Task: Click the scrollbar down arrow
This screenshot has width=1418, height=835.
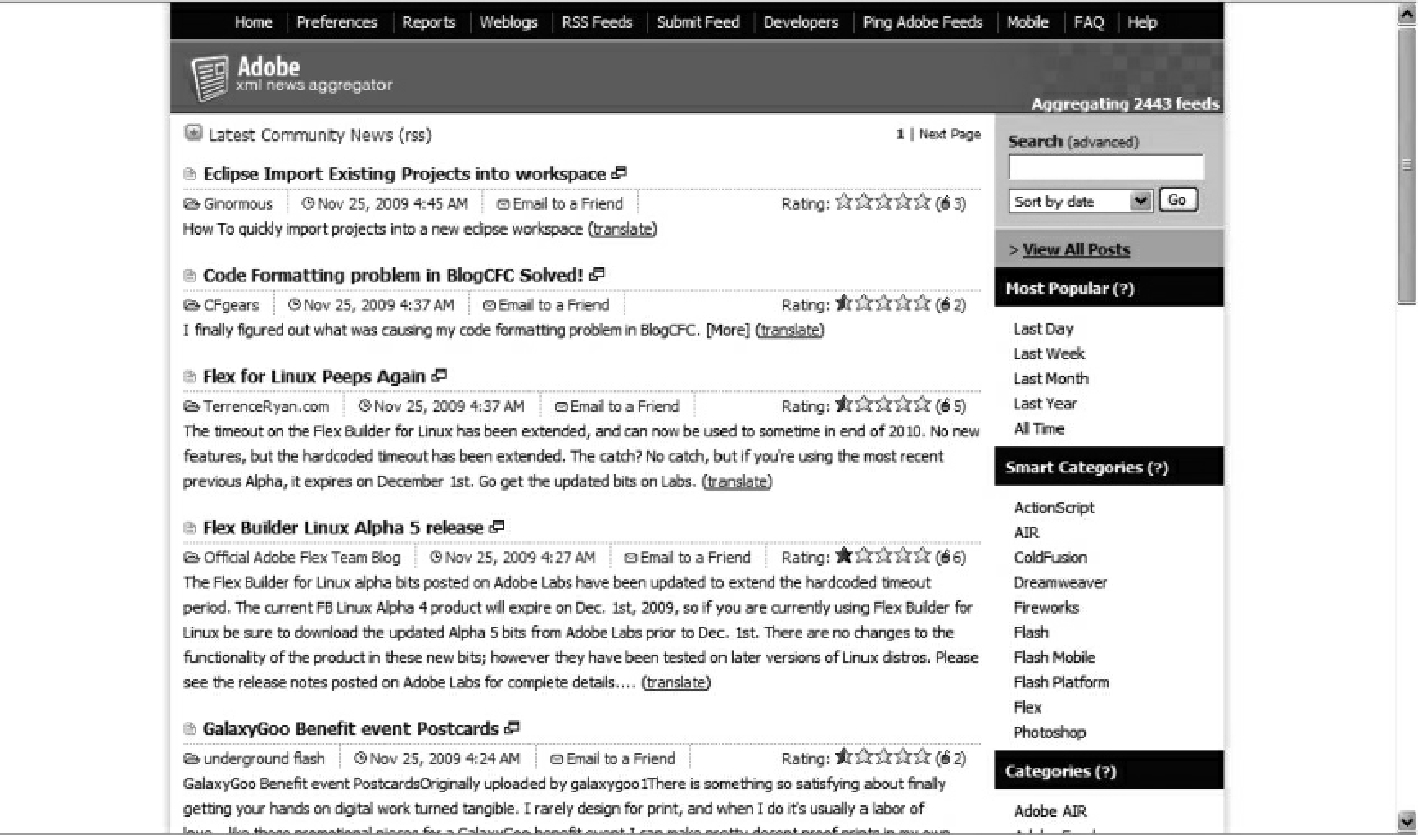Action: tap(1408, 819)
